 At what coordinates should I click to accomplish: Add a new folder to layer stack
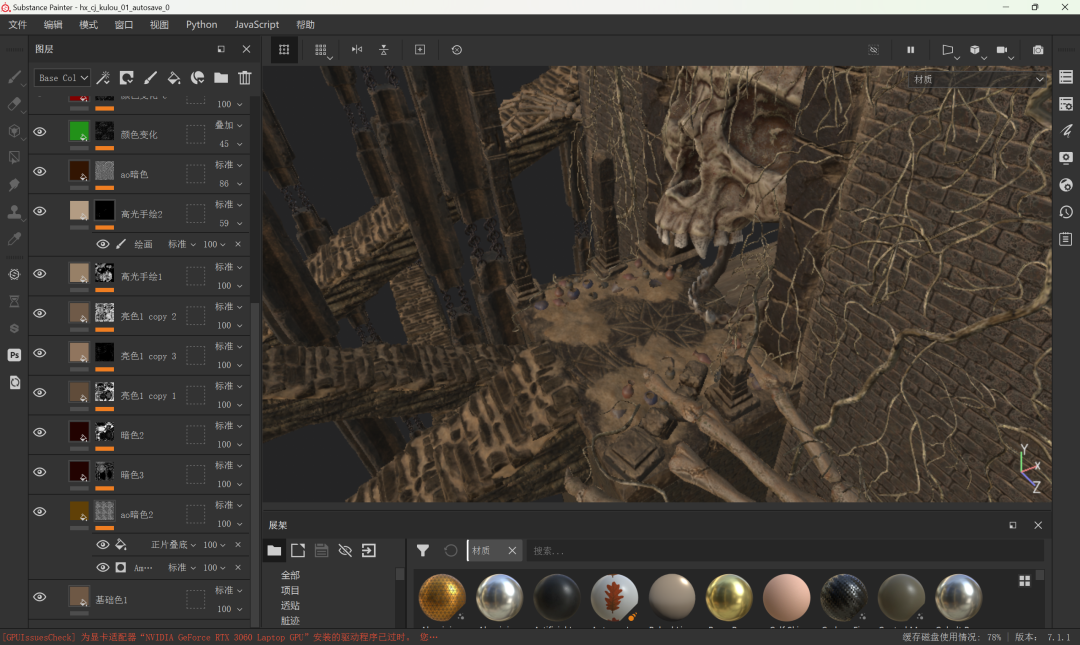(221, 78)
